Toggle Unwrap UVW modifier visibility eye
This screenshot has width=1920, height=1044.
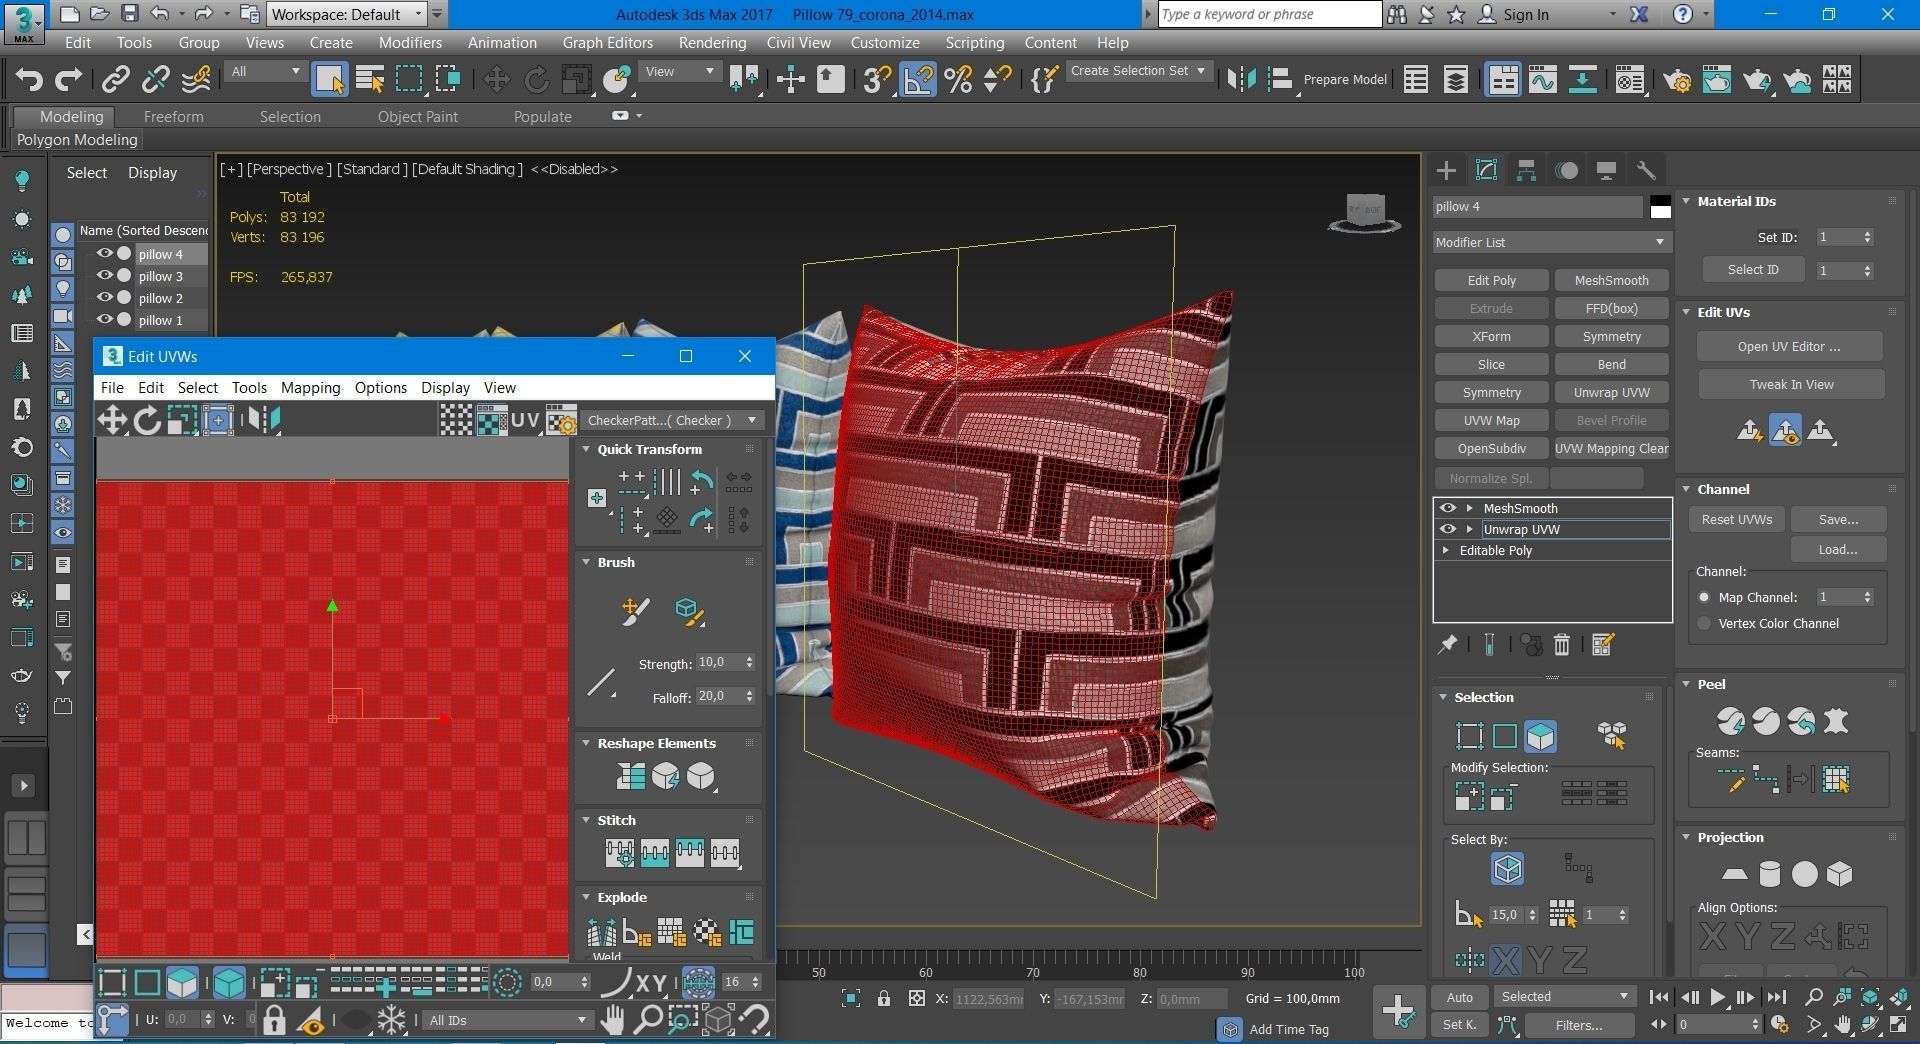coord(1447,529)
